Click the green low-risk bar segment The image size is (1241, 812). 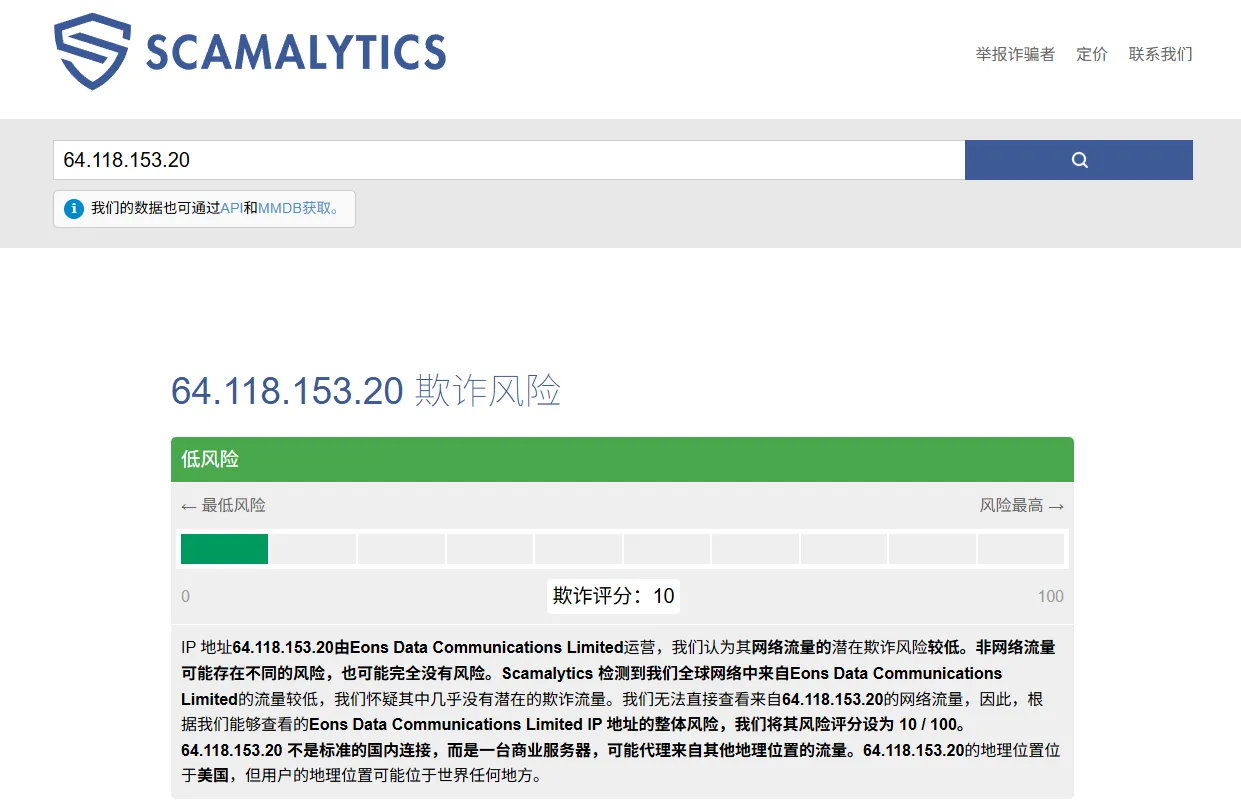[223, 548]
